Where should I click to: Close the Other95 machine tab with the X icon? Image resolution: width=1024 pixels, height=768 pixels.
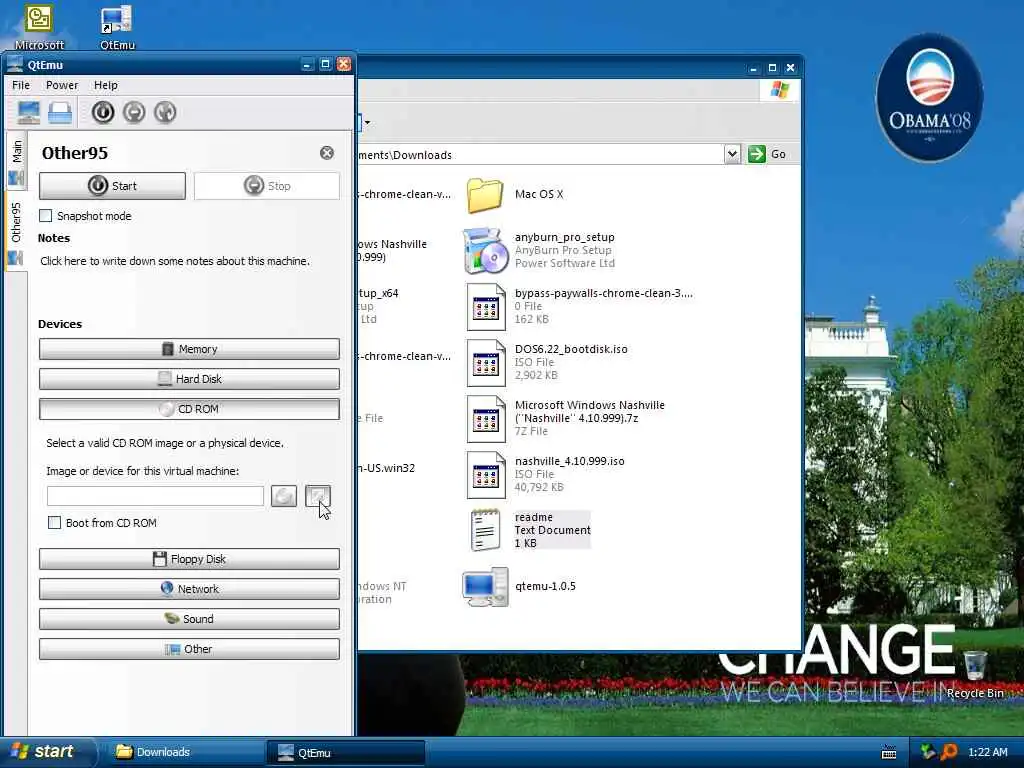click(327, 153)
